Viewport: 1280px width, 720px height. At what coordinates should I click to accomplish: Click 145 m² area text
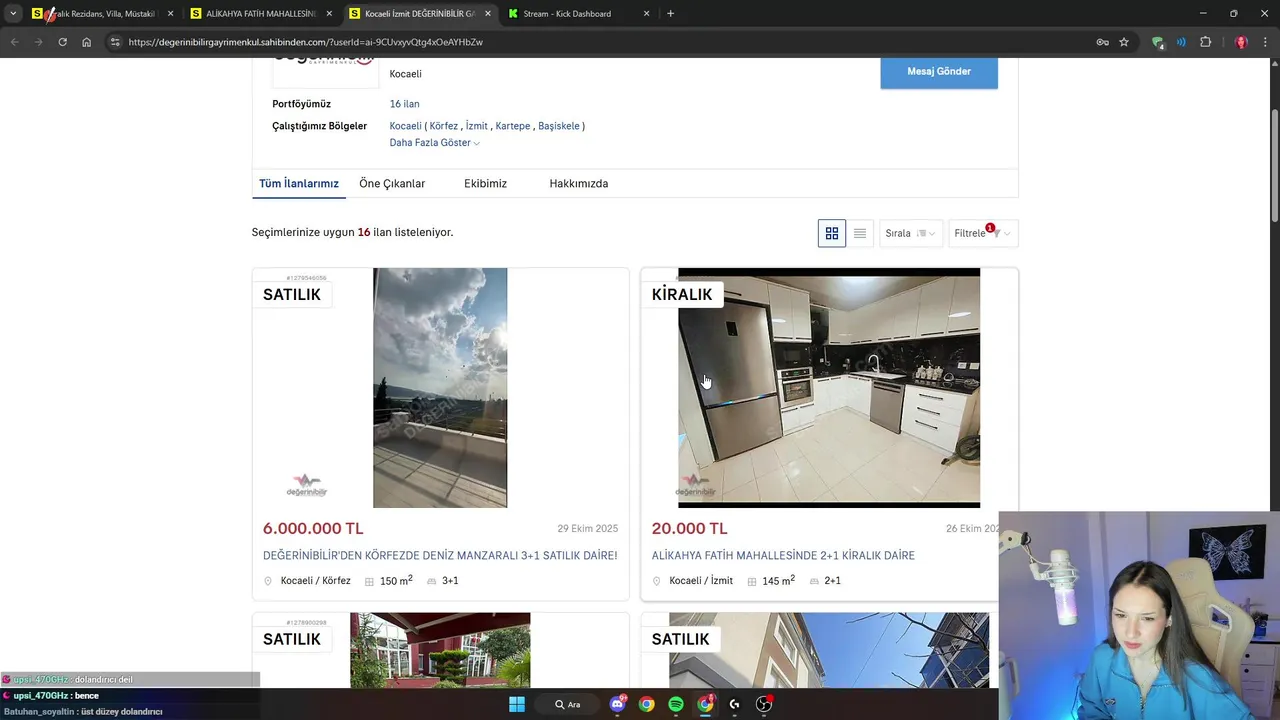coord(778,580)
